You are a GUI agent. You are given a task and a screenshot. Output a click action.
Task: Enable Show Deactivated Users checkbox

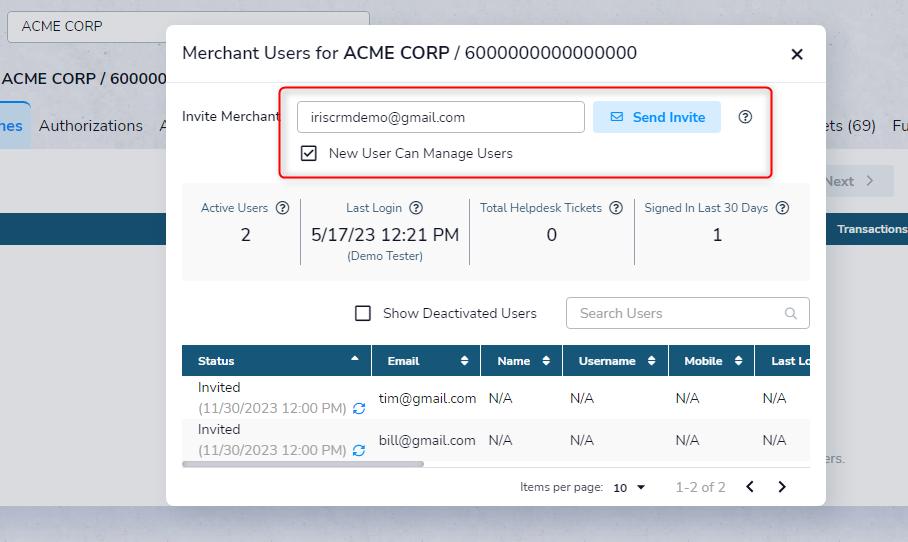[363, 313]
